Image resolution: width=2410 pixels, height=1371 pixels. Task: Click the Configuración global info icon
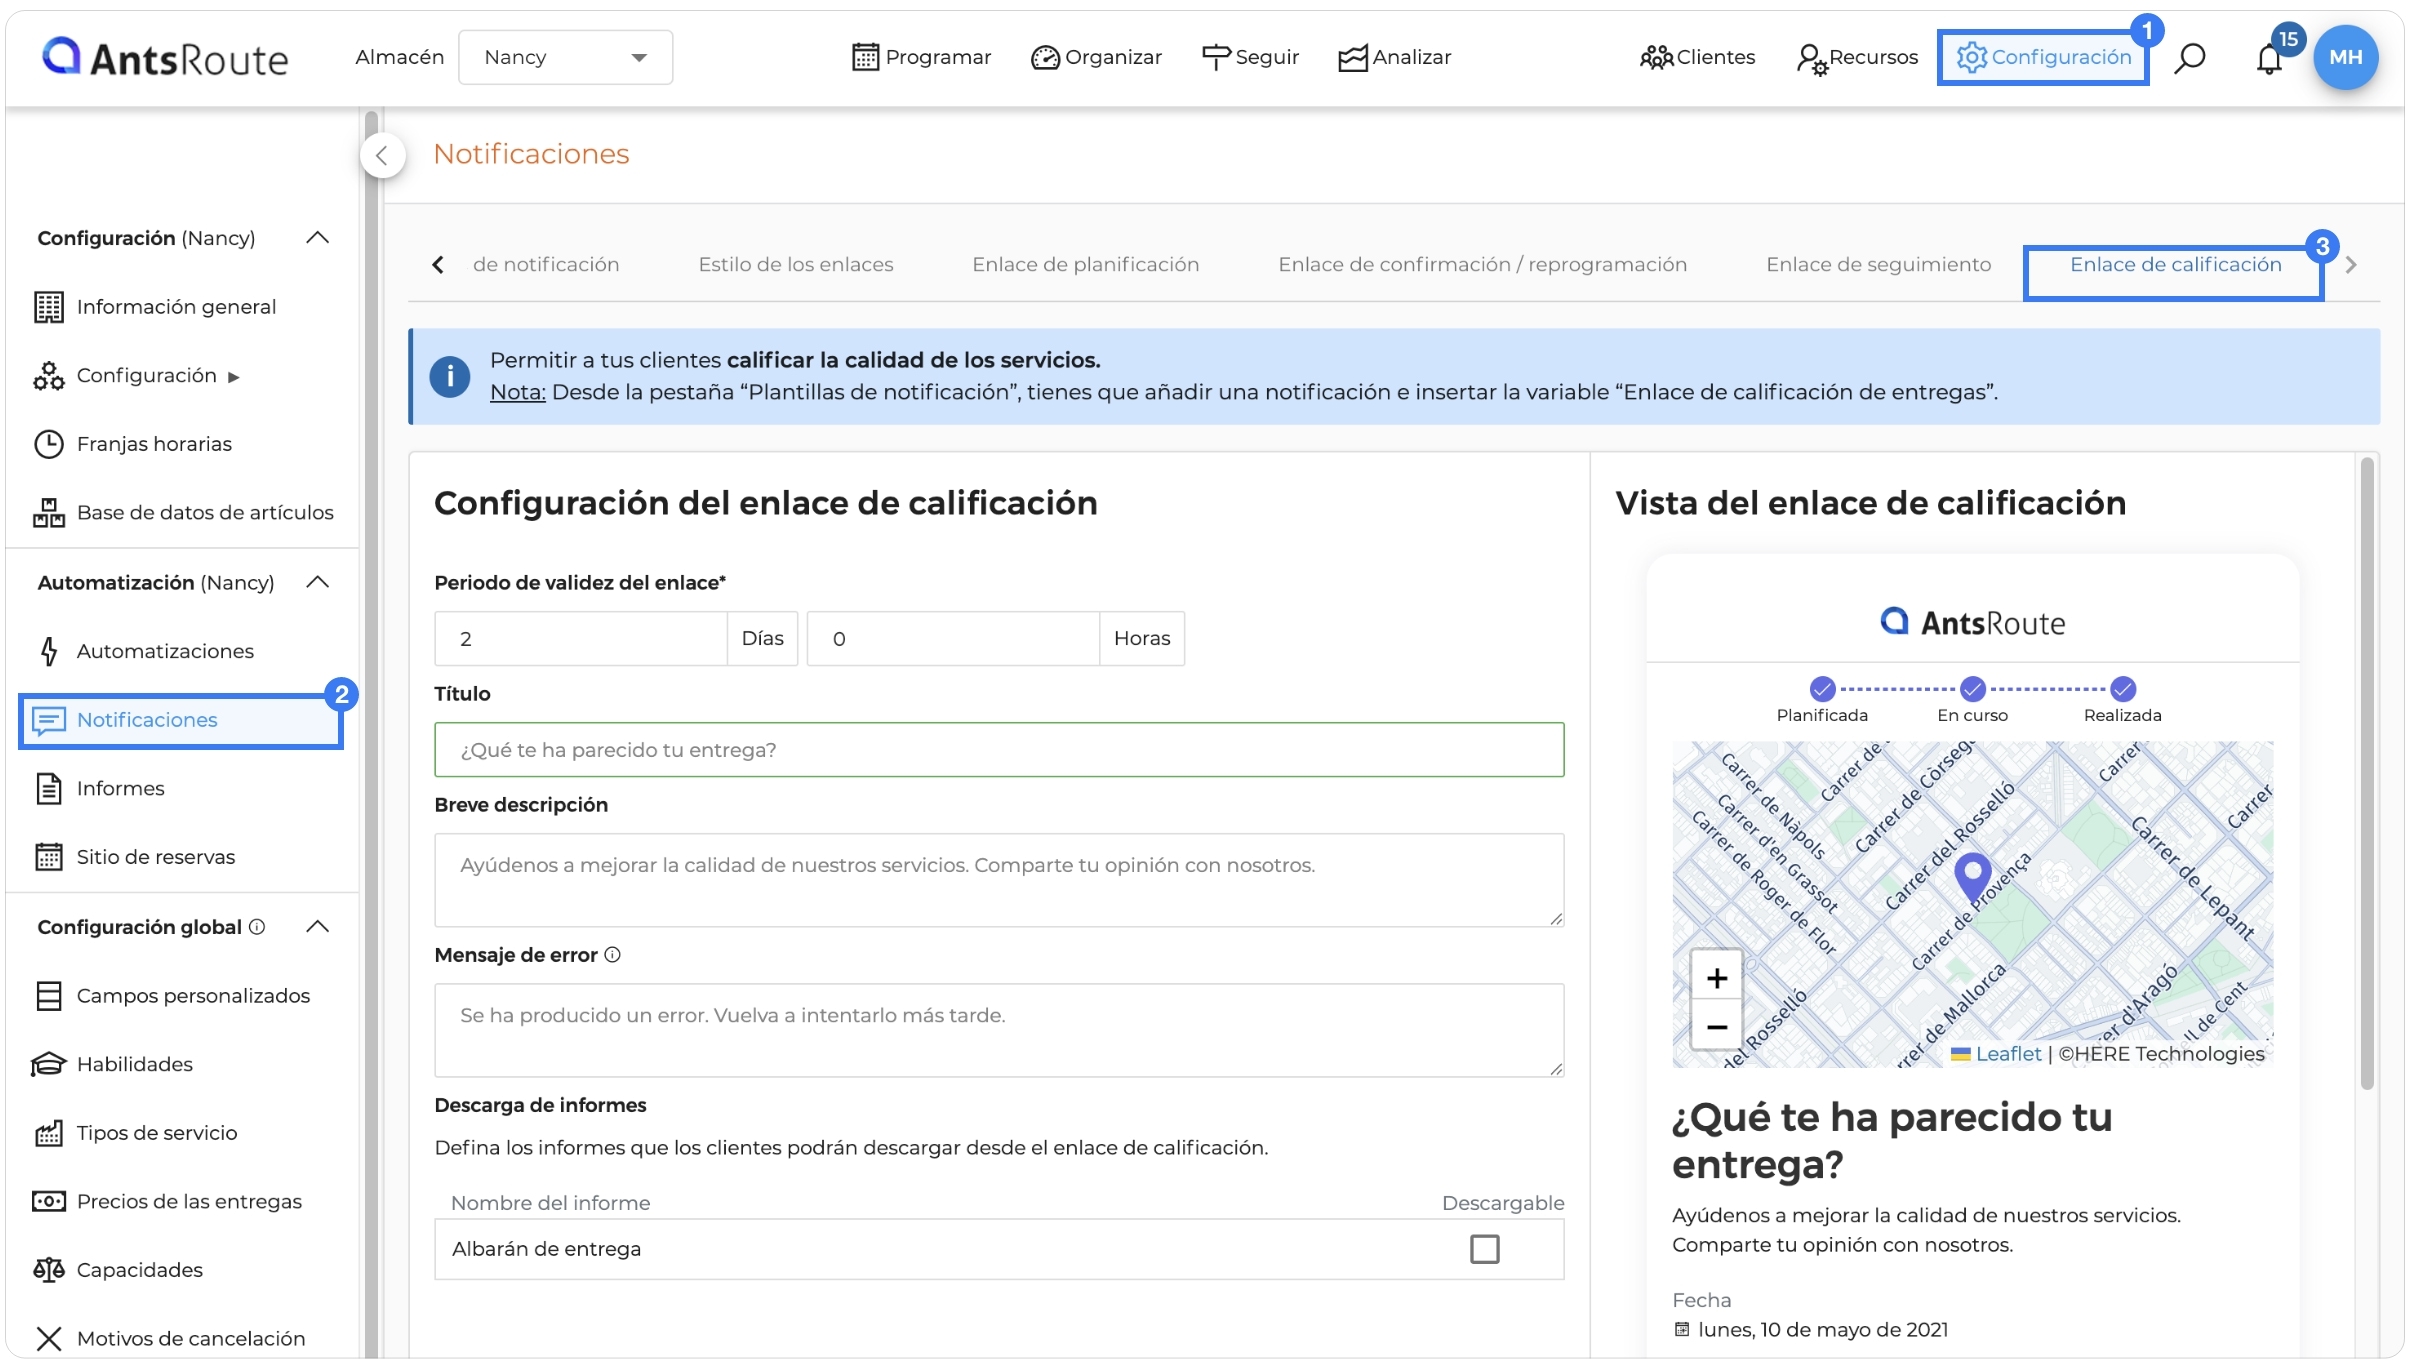[257, 927]
